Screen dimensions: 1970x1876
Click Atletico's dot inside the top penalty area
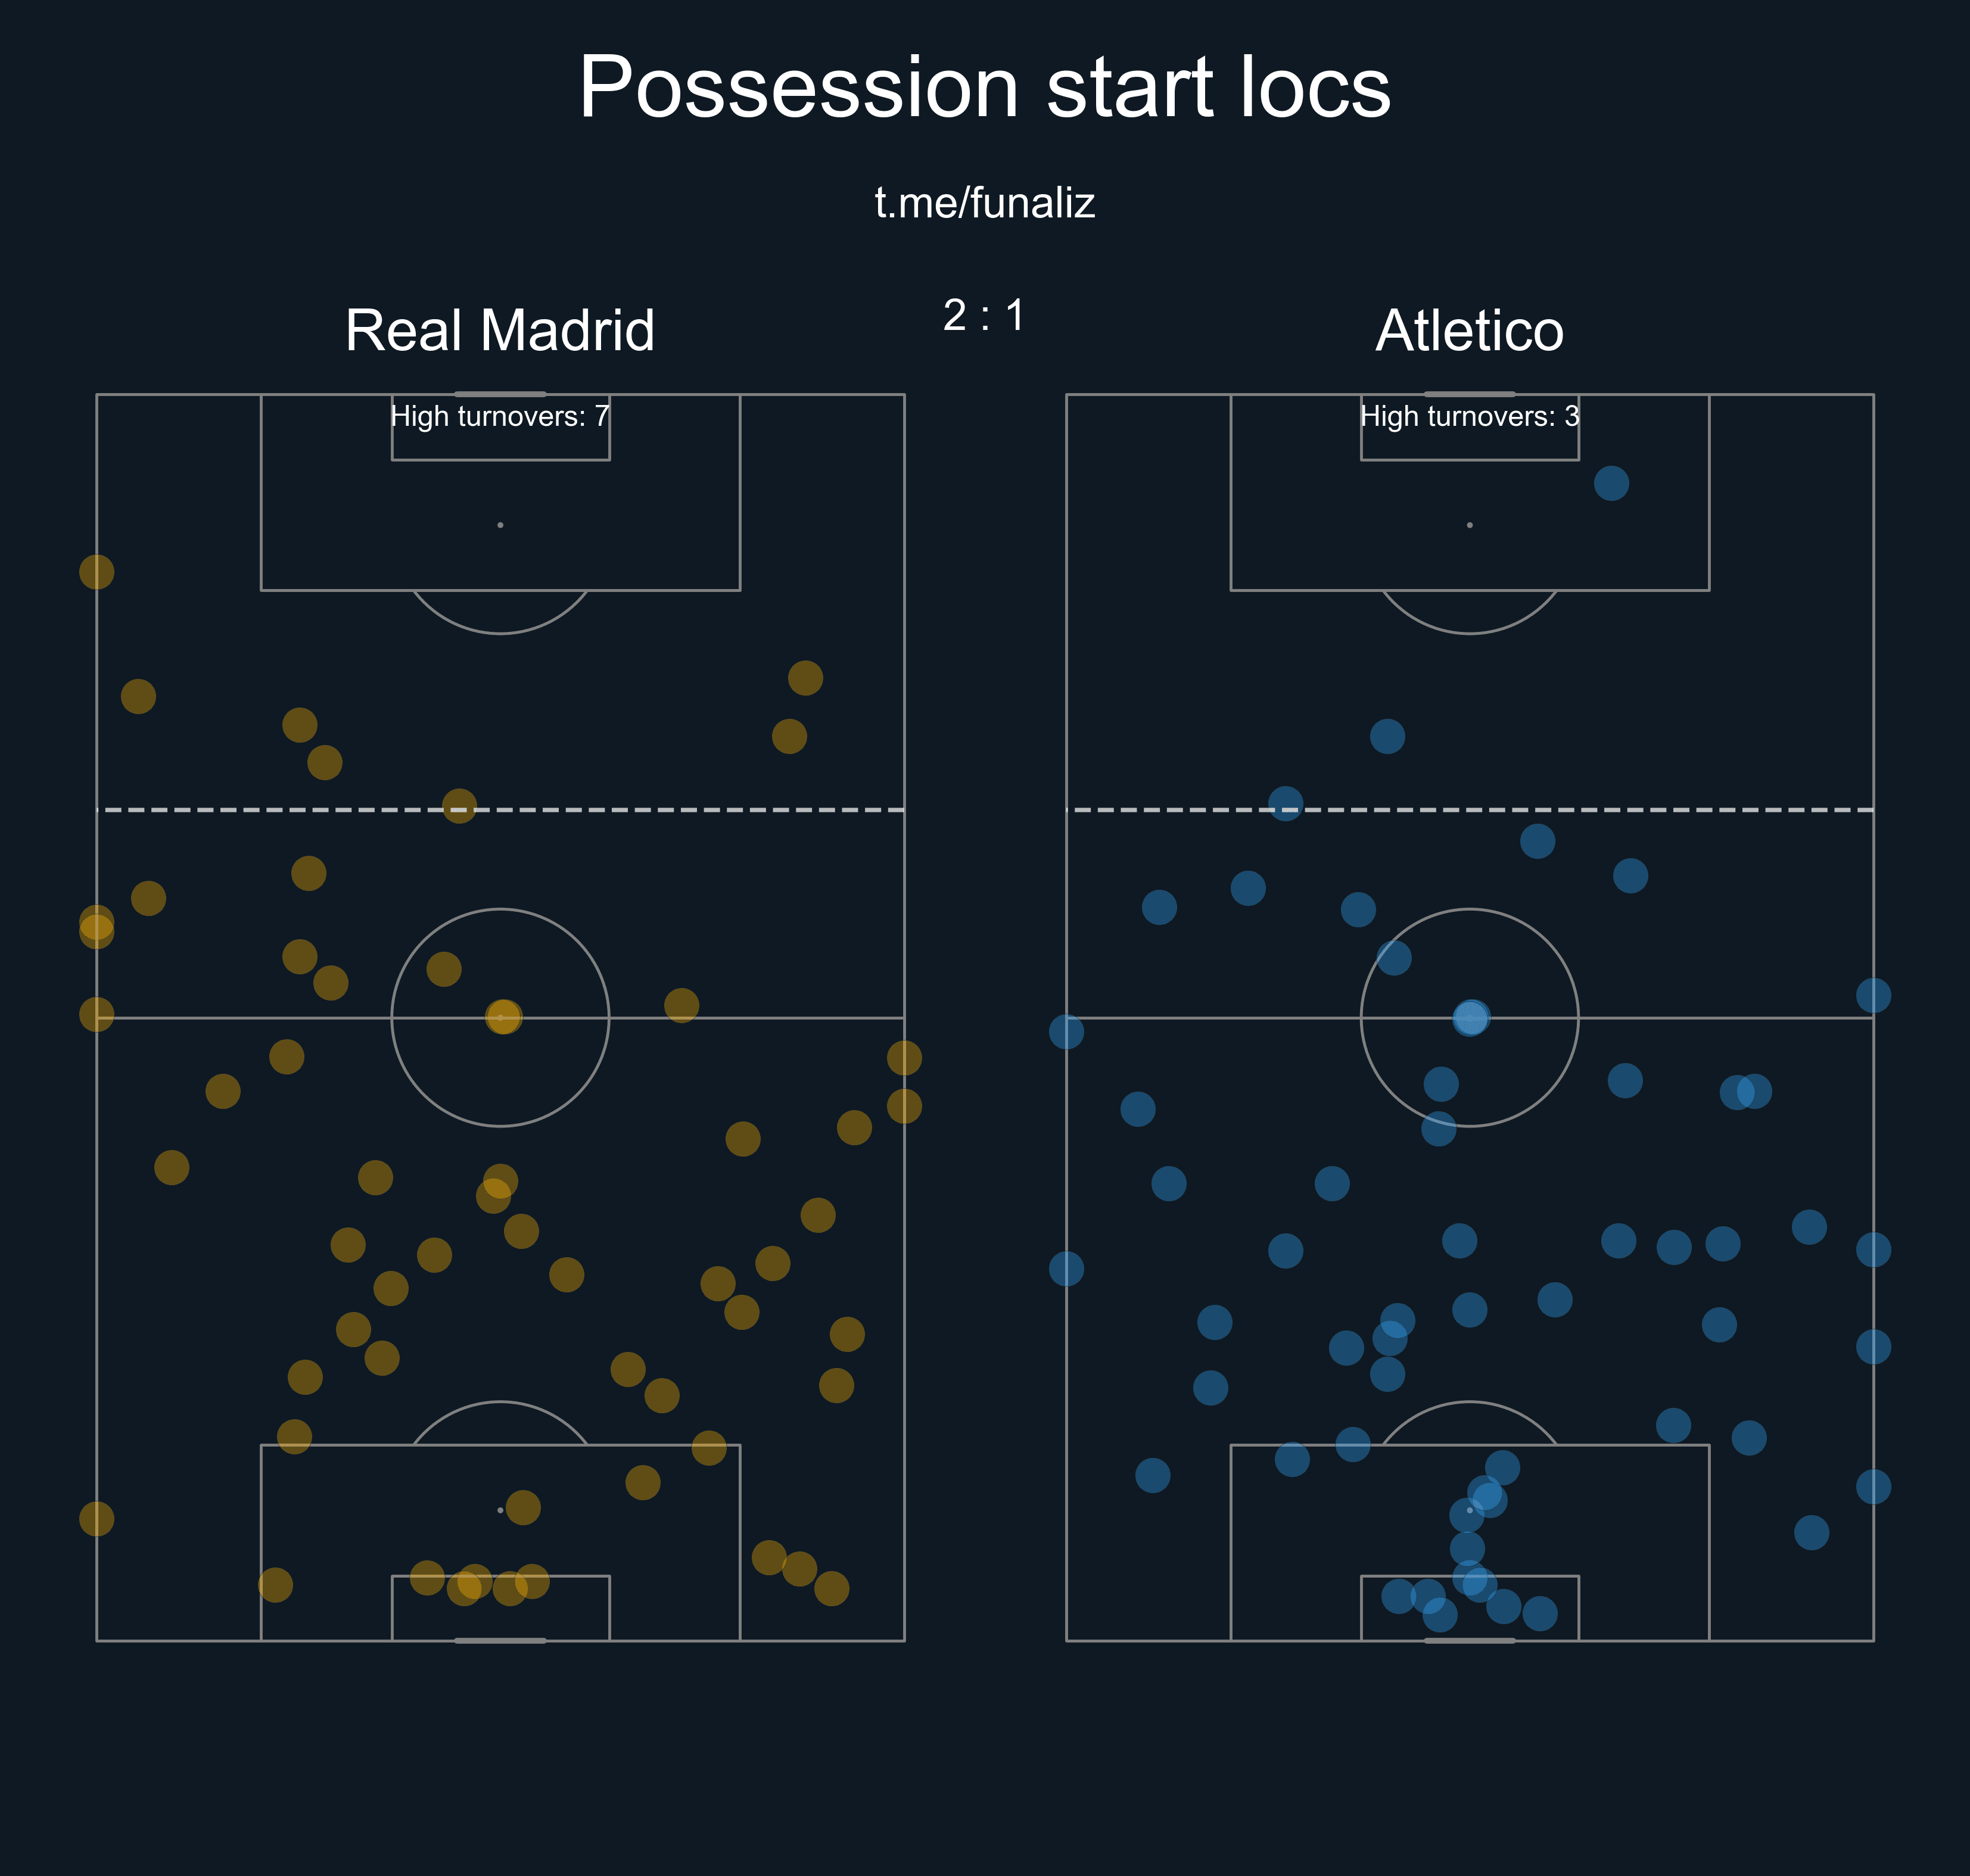coord(1611,483)
